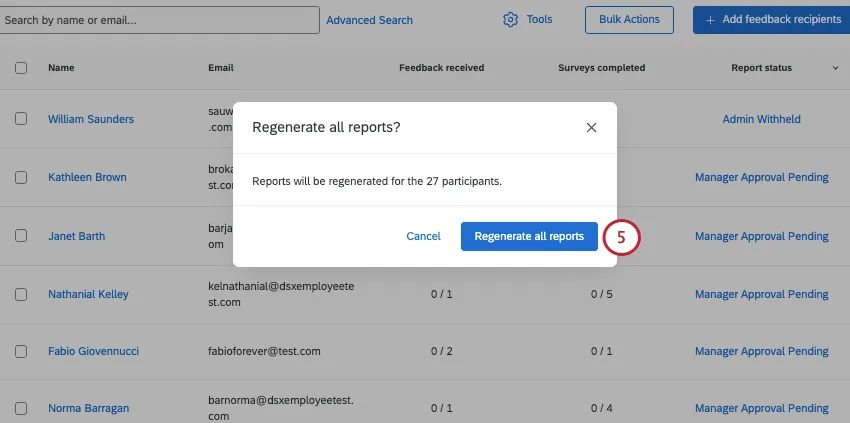Click the Email column header
Viewport: 850px width, 423px height.
tap(221, 68)
